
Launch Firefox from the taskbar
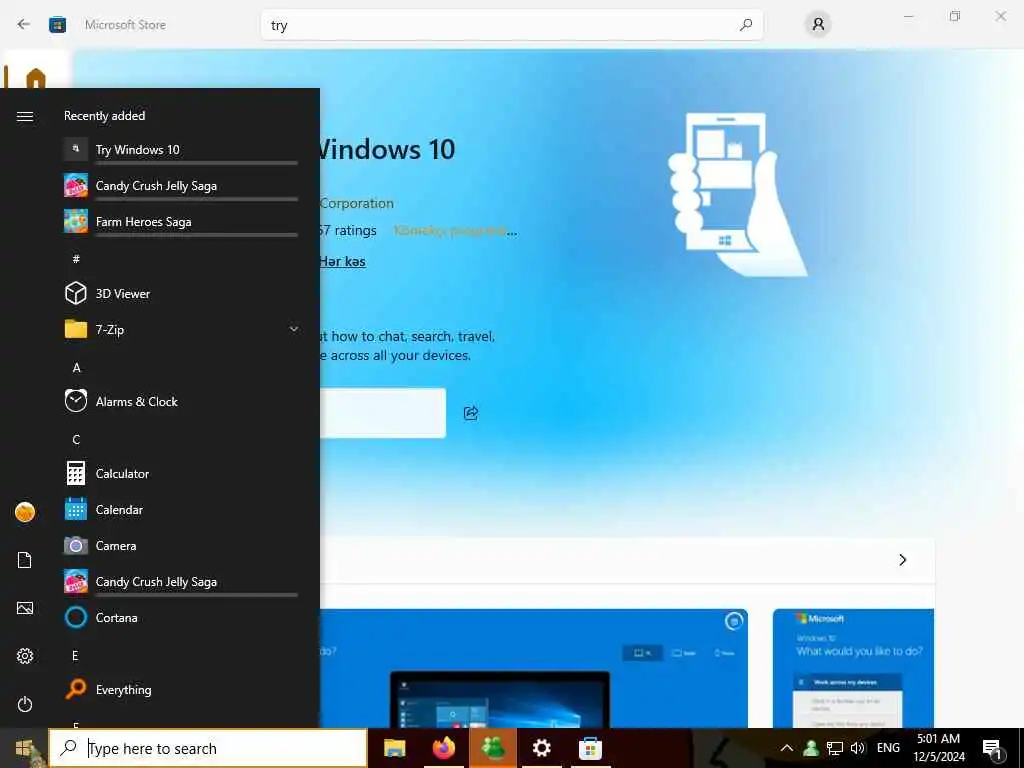pyautogui.click(x=443, y=748)
